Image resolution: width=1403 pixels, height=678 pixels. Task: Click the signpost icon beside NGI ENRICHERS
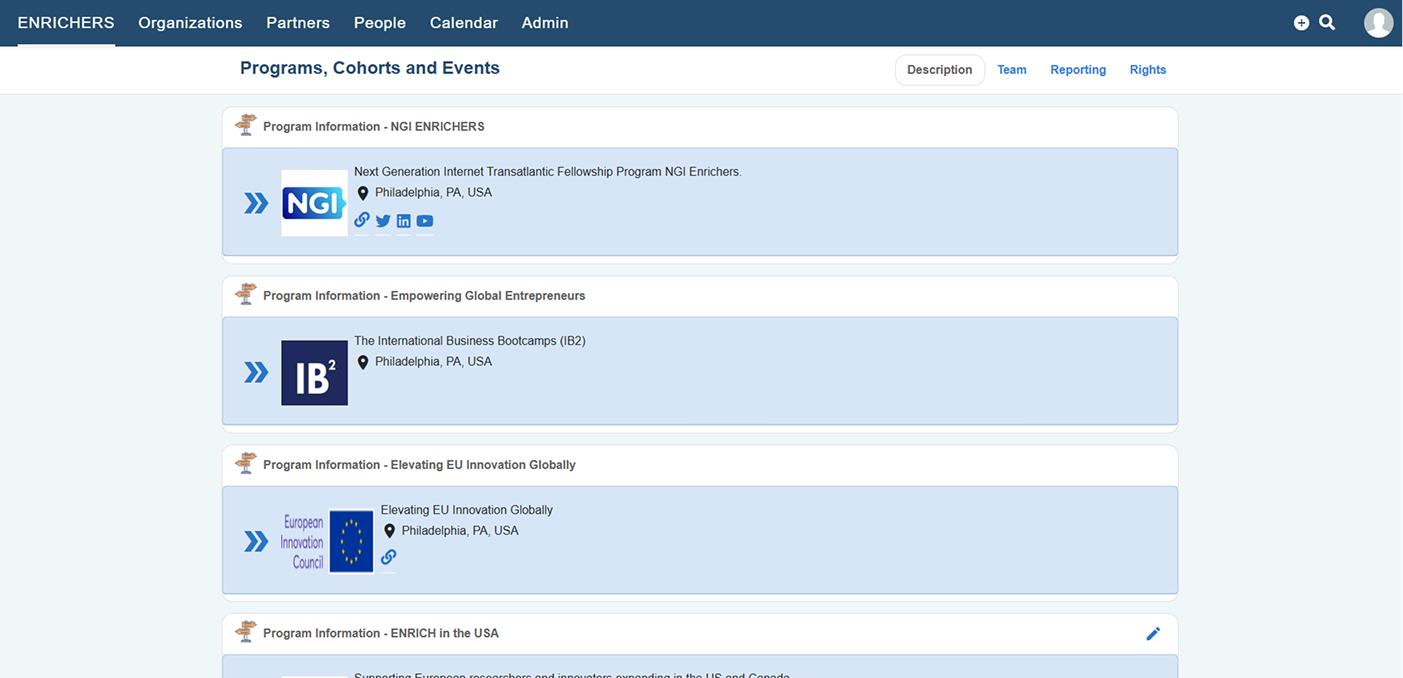245,126
